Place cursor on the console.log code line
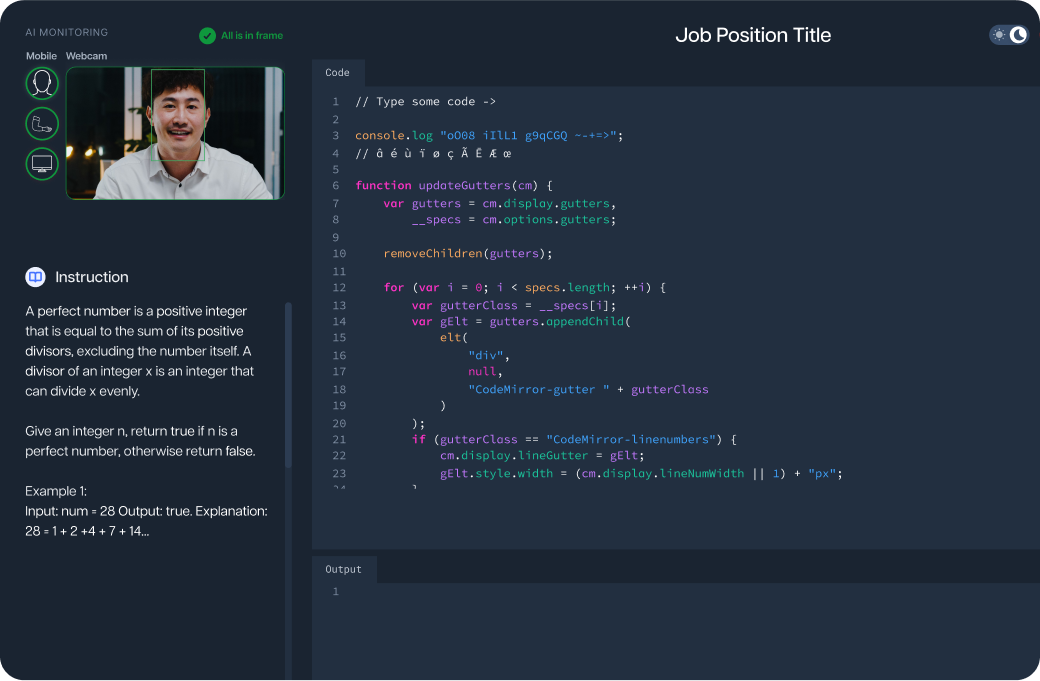 coord(488,136)
